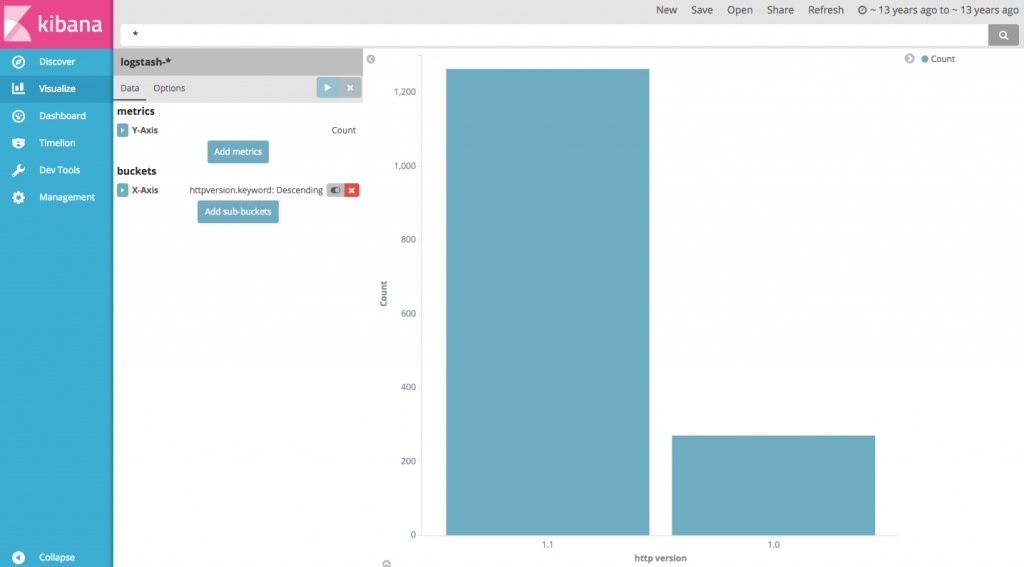Viewport: 1024px width, 567px height.
Task: Click the httpversion.keyword: Descending text
Action: tap(256, 190)
